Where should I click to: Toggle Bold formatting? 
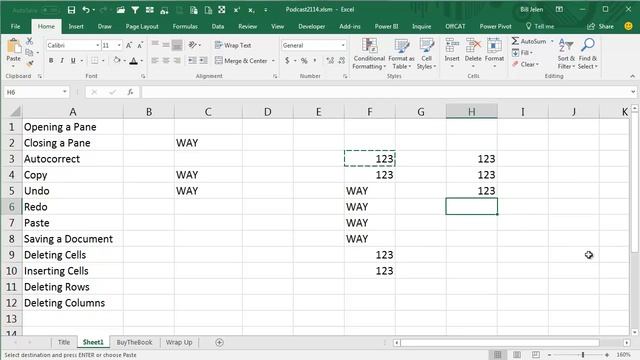51,61
